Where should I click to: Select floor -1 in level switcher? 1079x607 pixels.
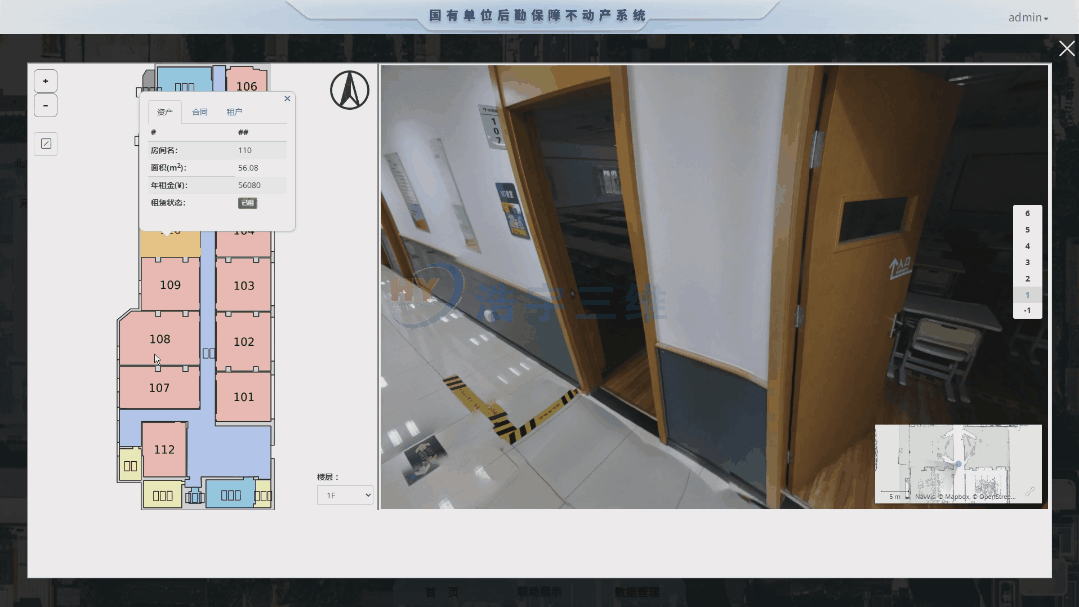pos(1027,310)
